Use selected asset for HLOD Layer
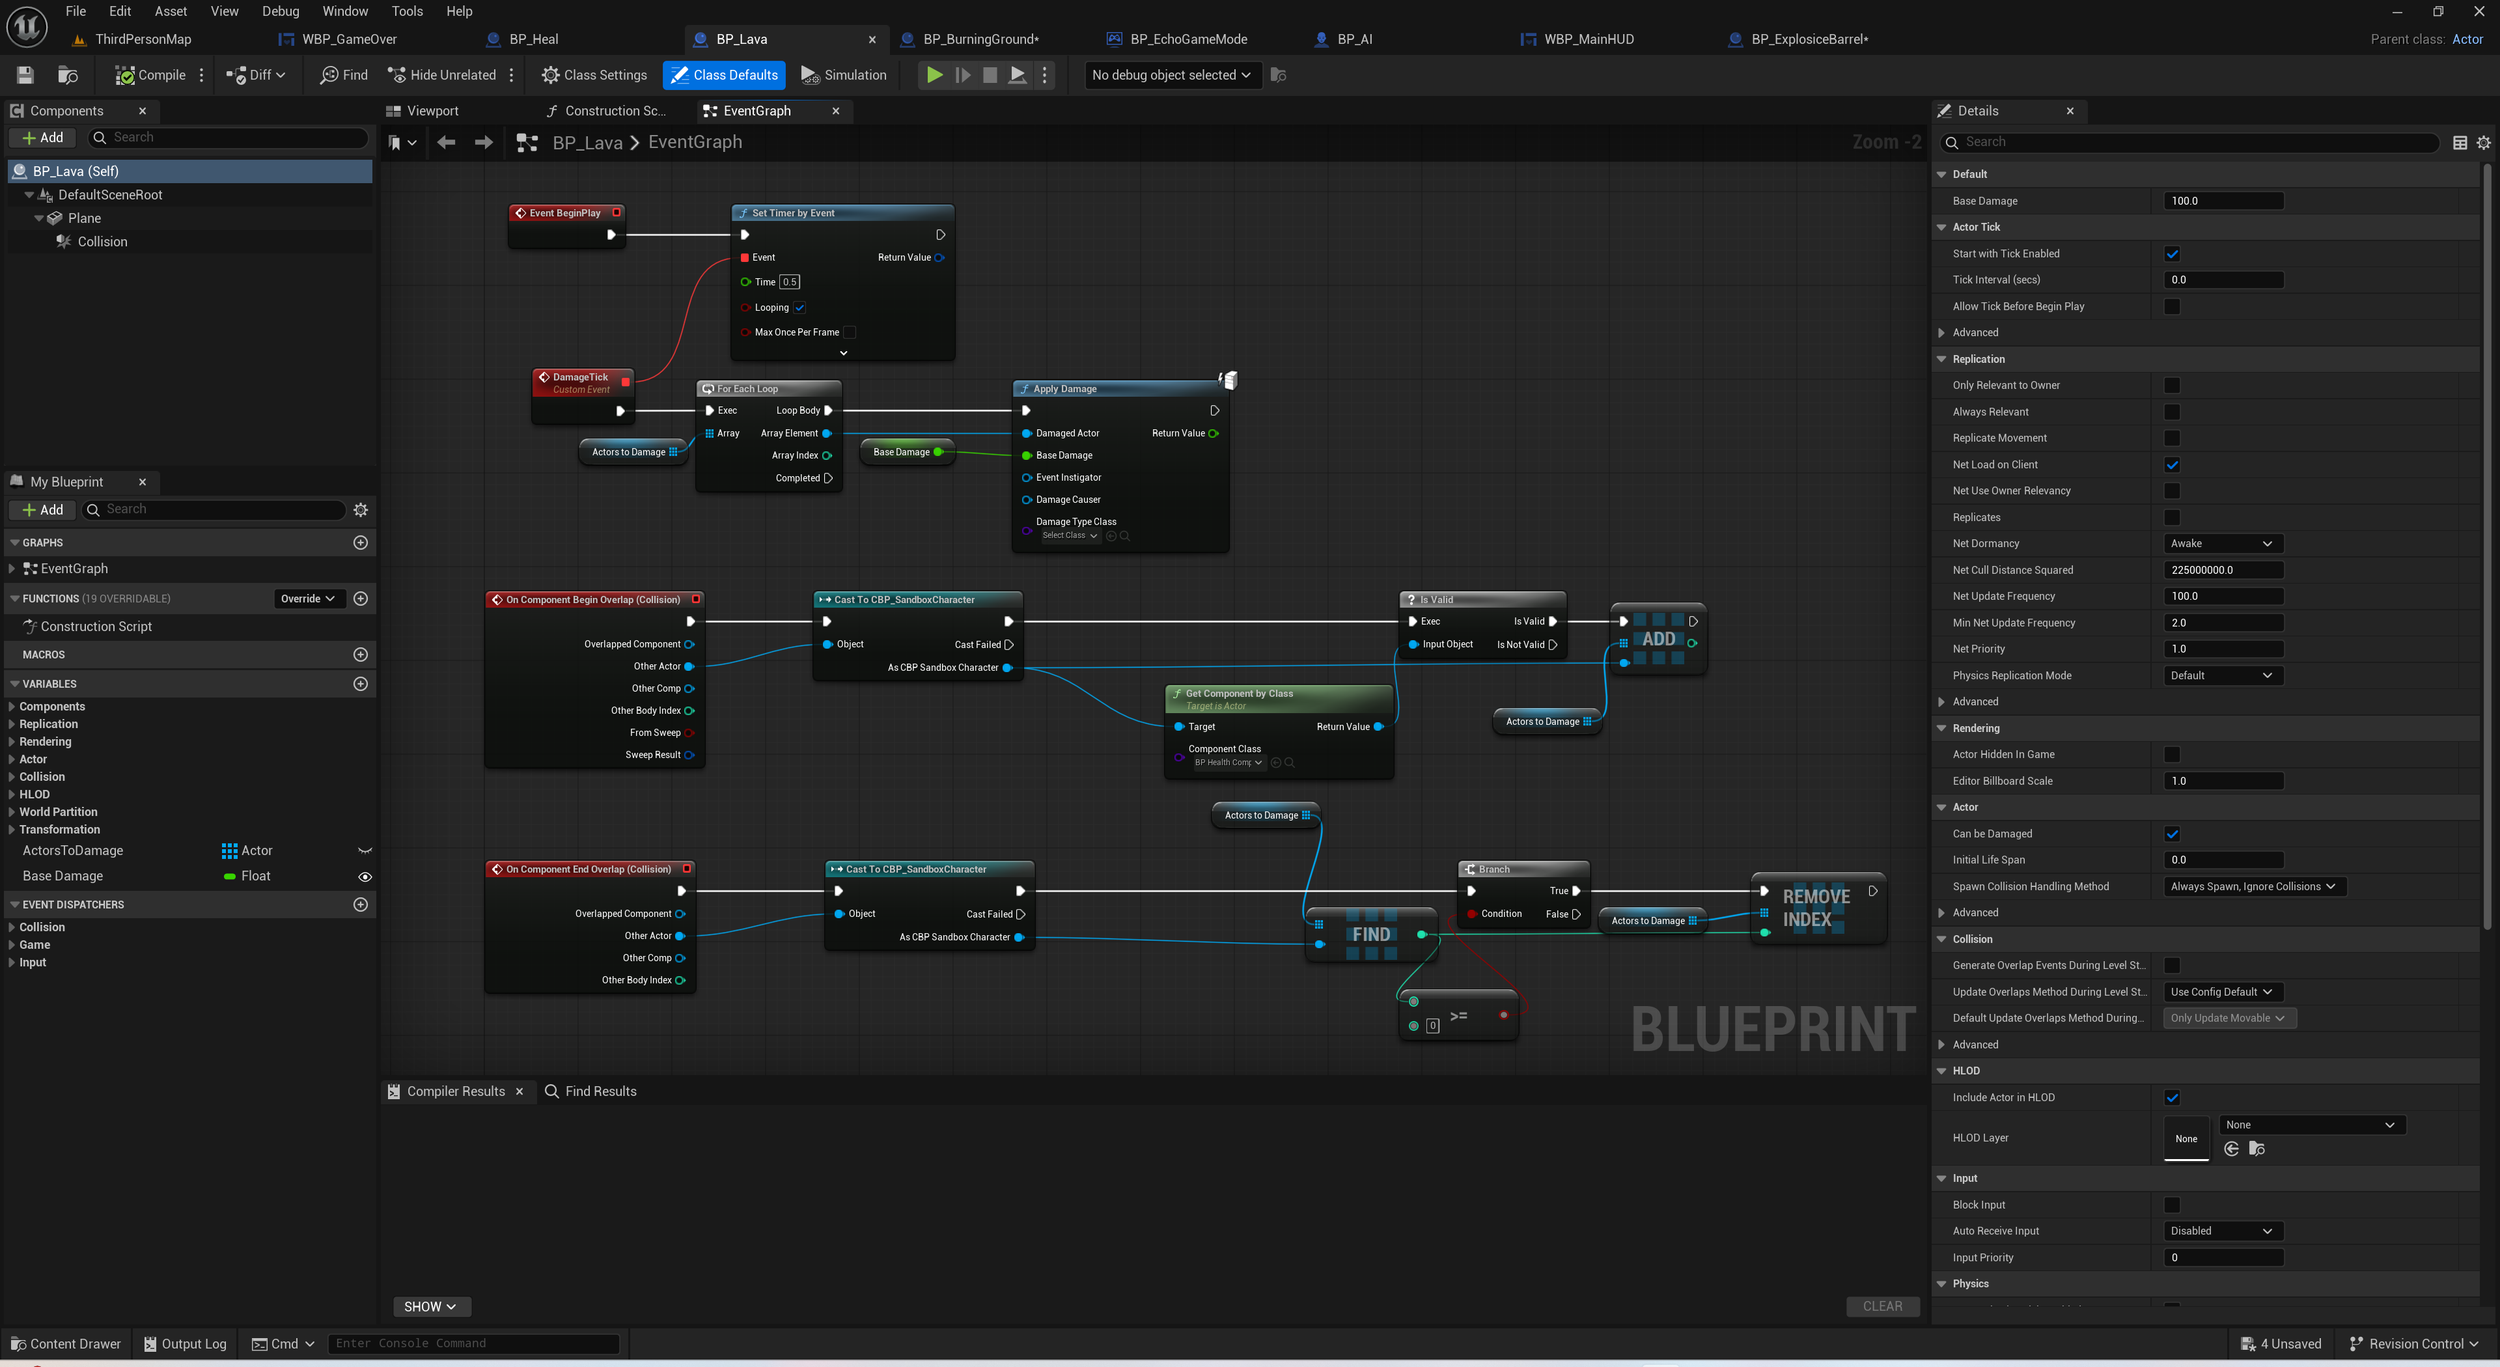The width and height of the screenshot is (2500, 1367). coord(2231,1149)
